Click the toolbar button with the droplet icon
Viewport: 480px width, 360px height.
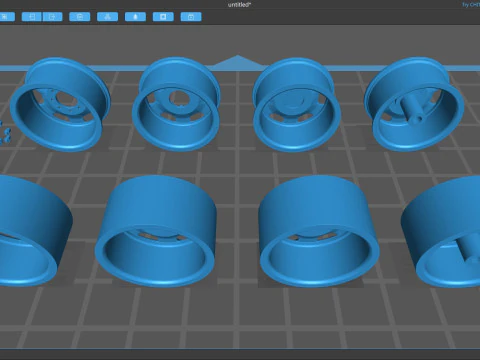(135, 17)
